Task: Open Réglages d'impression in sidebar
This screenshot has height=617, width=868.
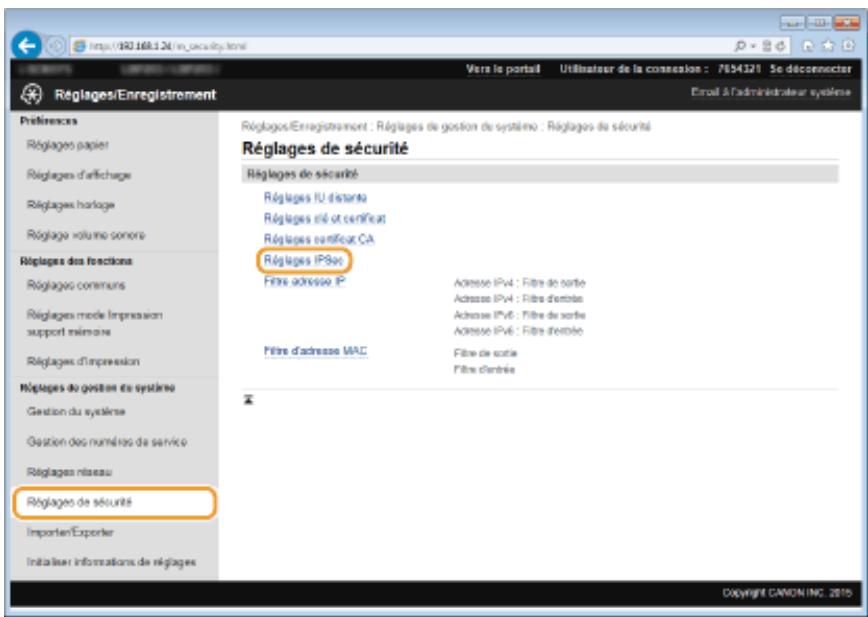Action: click(x=83, y=361)
